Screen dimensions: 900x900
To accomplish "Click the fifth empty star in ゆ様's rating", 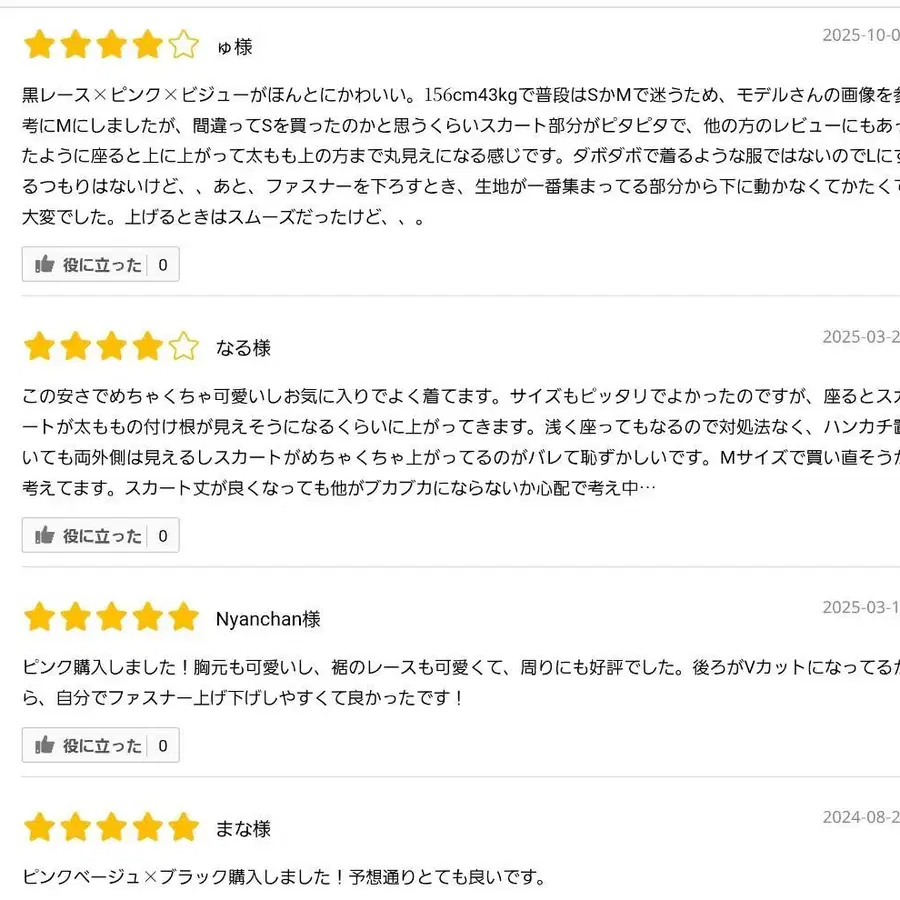I will 183,44.
